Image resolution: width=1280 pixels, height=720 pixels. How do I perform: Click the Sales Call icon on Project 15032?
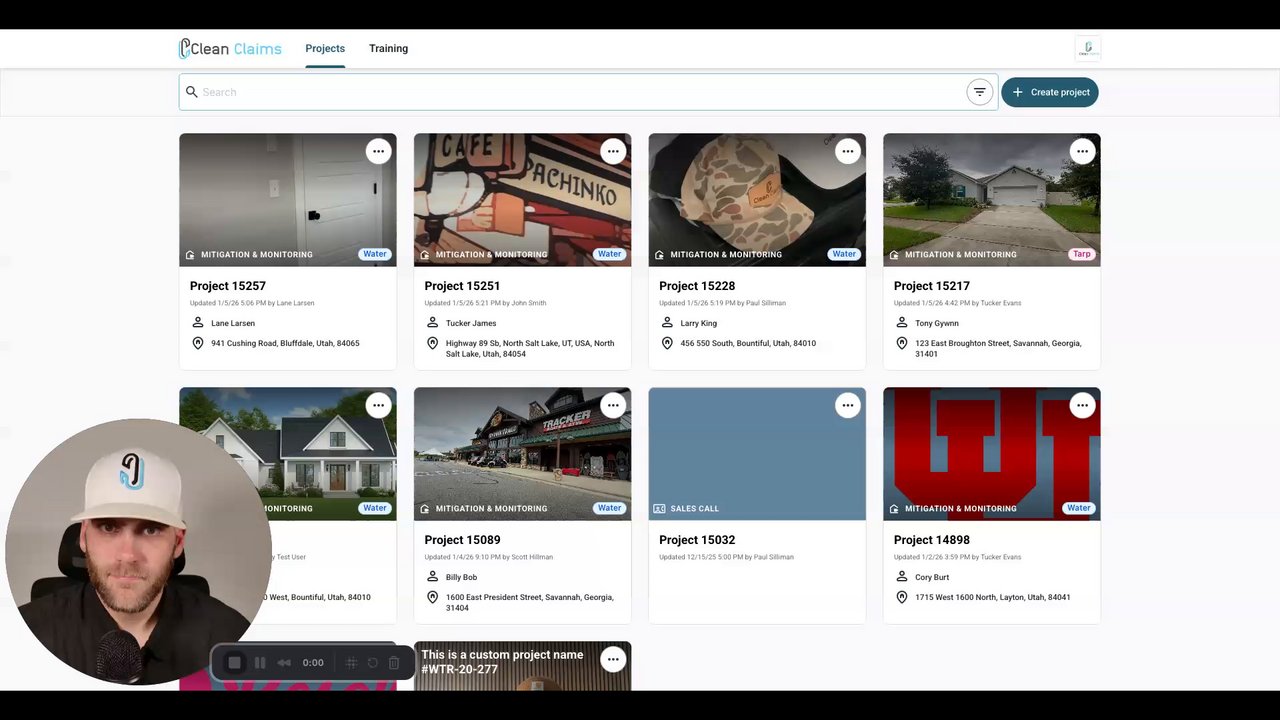(659, 509)
